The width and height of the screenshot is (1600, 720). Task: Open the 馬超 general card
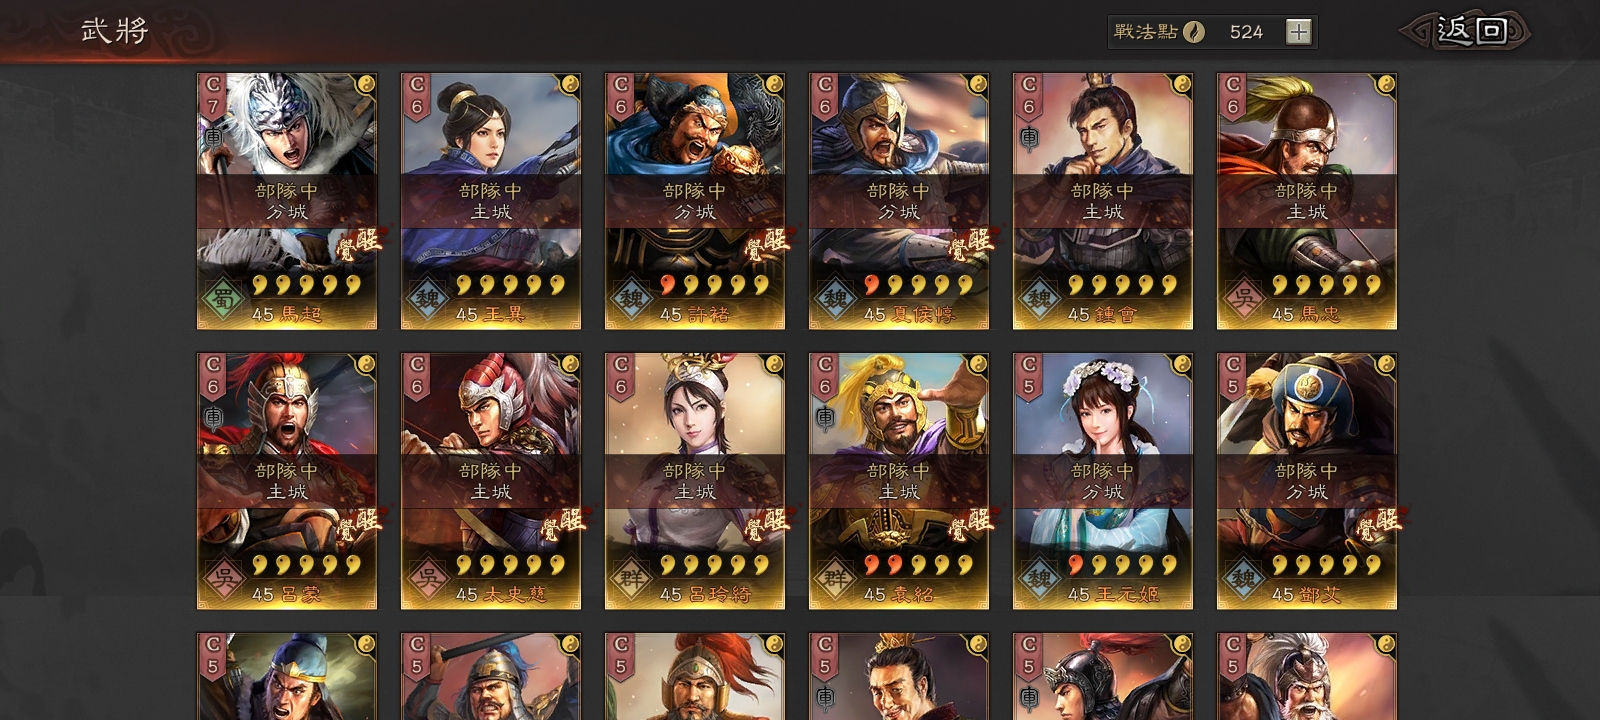click(x=287, y=201)
